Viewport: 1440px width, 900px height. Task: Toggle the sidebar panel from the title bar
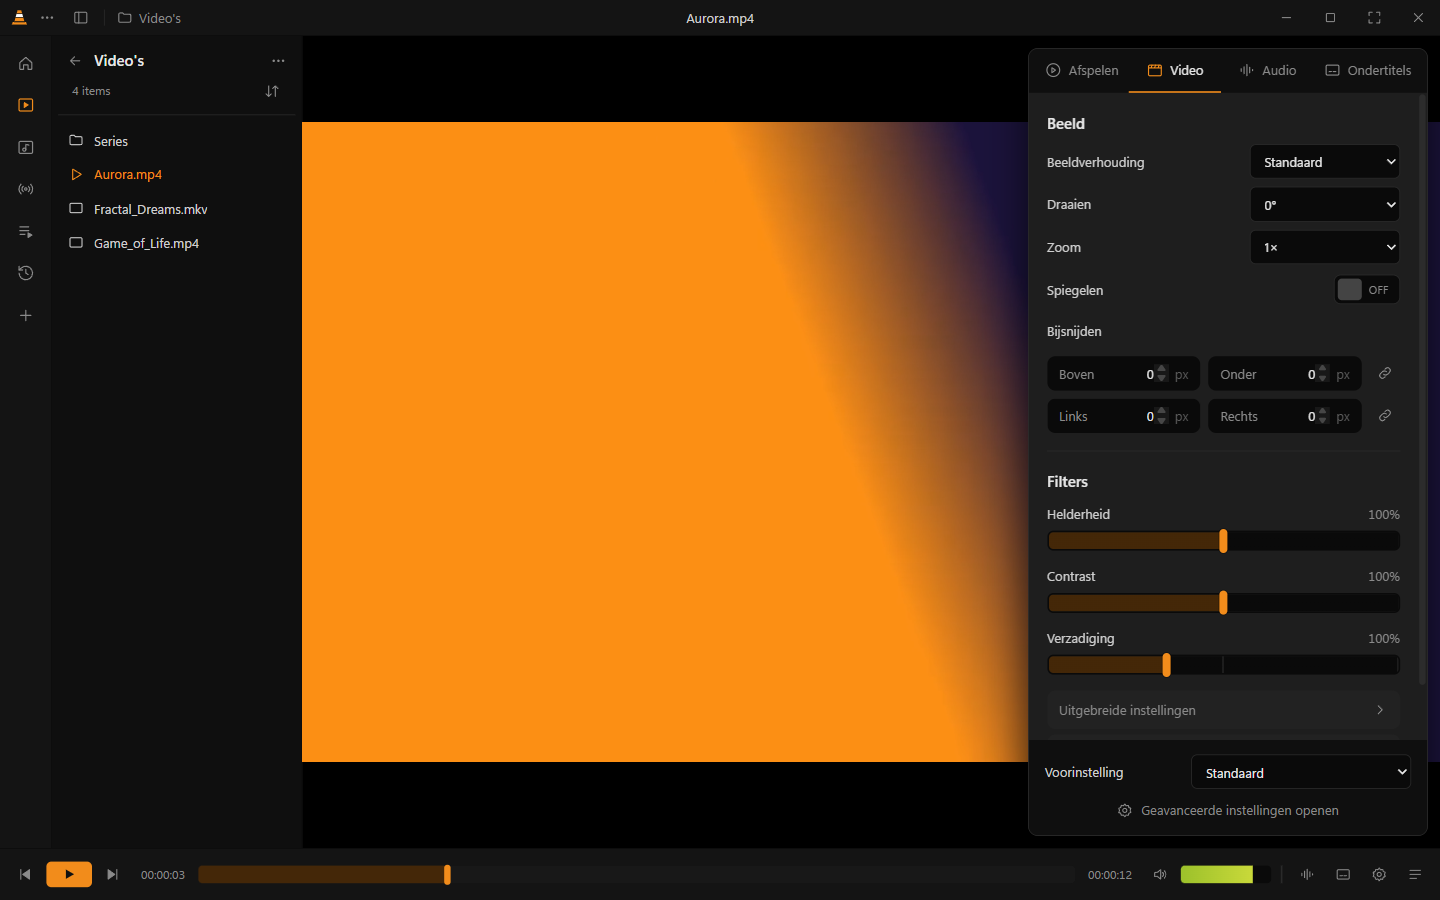(x=81, y=18)
